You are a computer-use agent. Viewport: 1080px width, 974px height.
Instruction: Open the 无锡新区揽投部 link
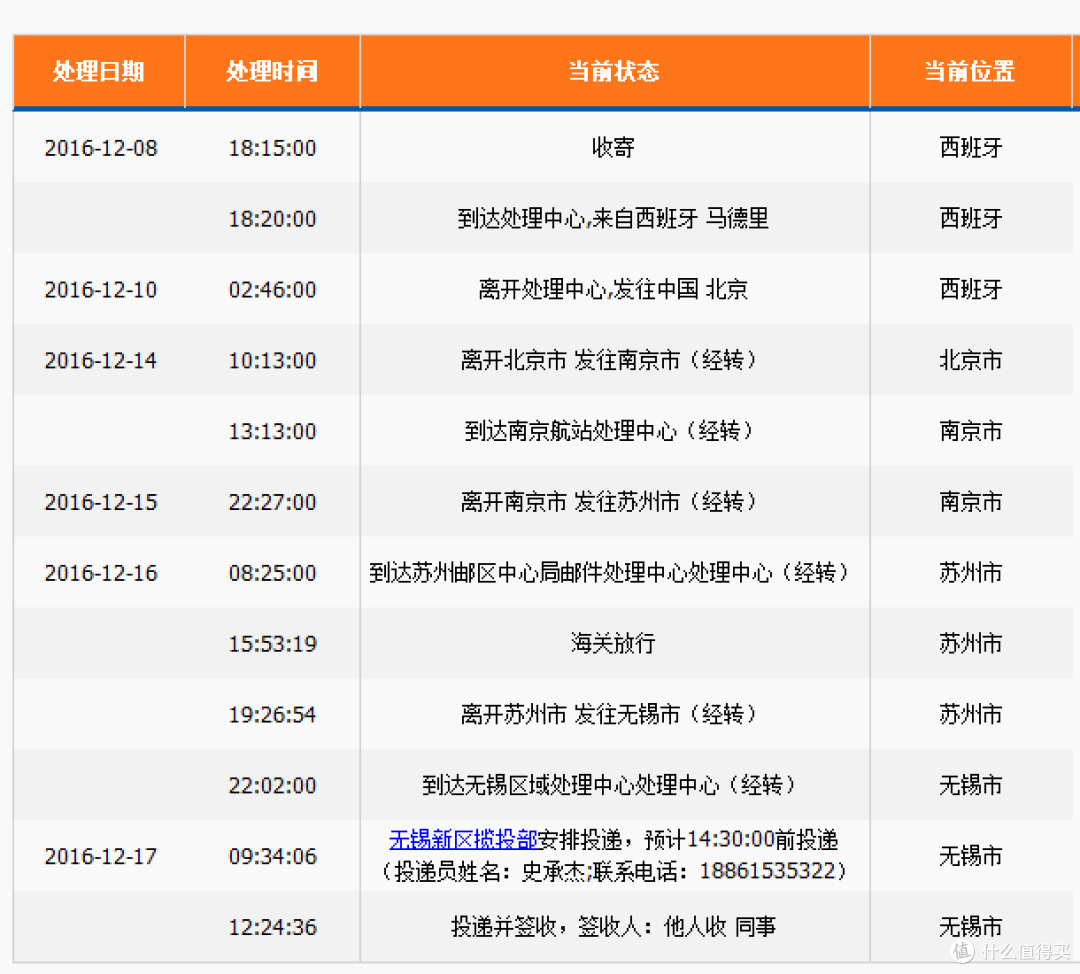(463, 840)
